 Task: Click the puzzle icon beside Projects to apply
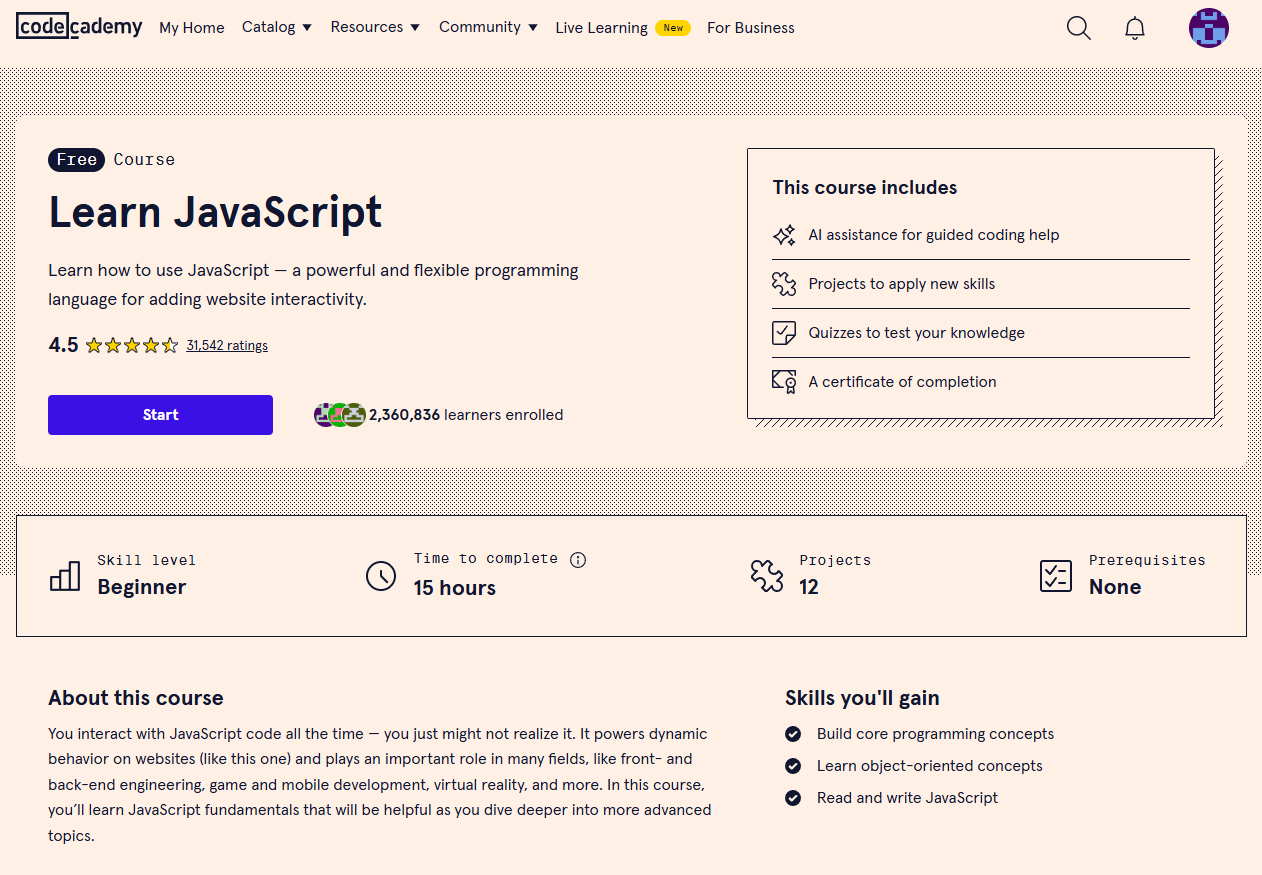click(784, 284)
